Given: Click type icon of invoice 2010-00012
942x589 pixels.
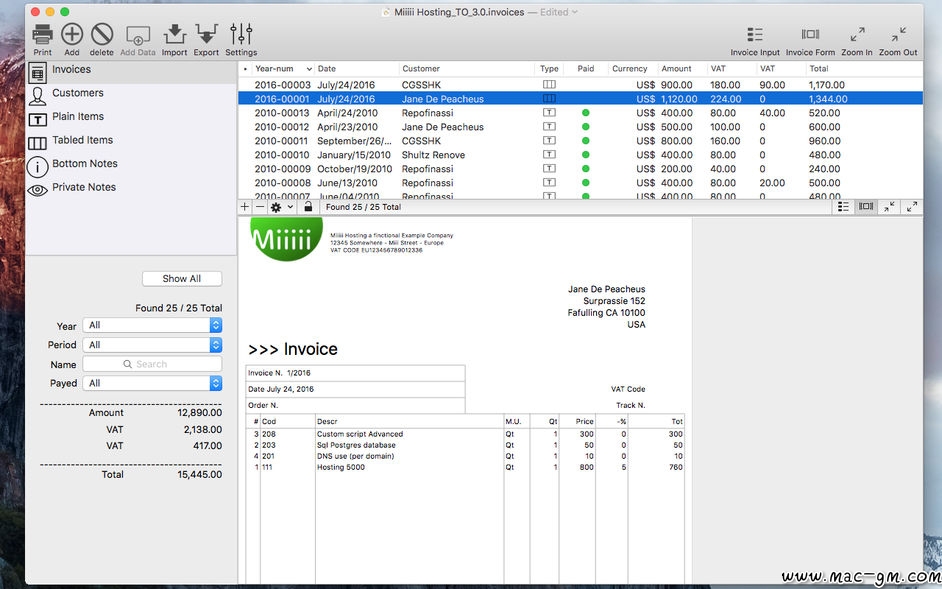Looking at the screenshot, I should click(x=549, y=127).
